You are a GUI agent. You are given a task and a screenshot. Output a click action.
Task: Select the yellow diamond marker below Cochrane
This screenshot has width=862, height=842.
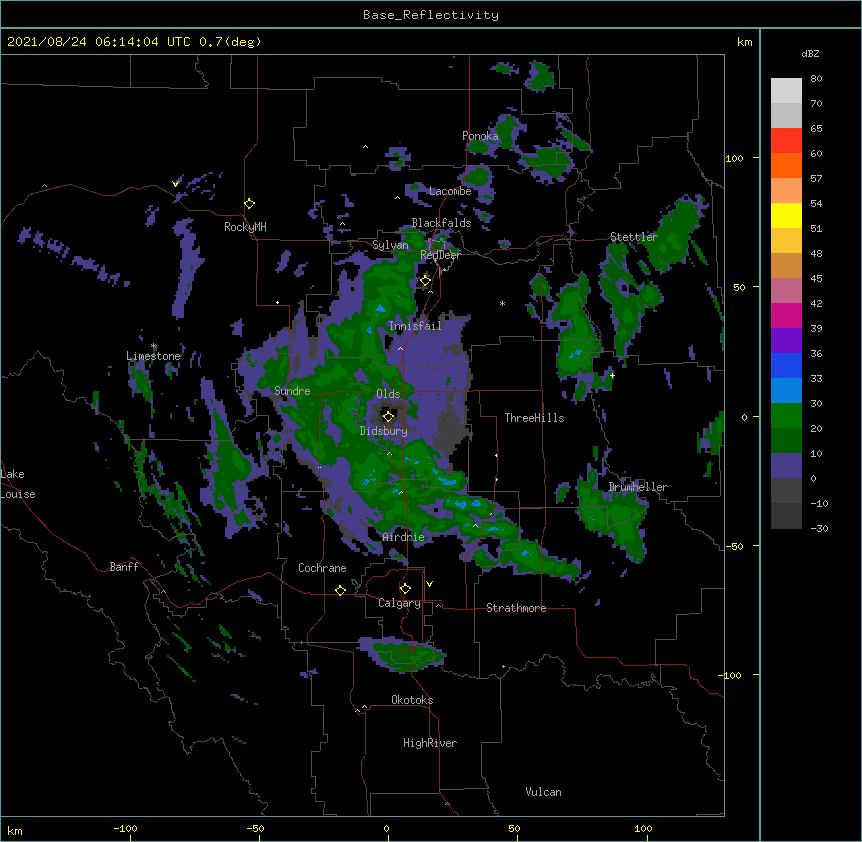click(340, 590)
